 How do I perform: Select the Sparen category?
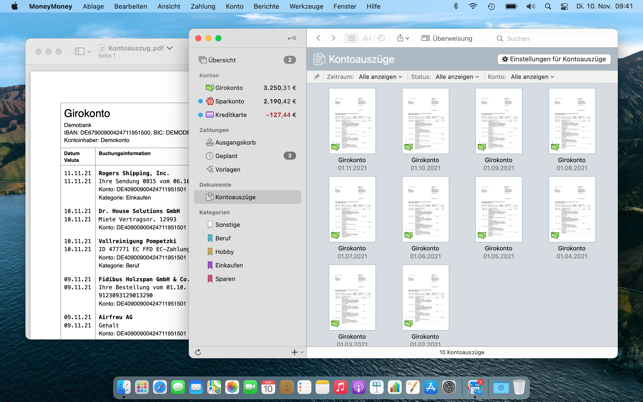(247, 279)
